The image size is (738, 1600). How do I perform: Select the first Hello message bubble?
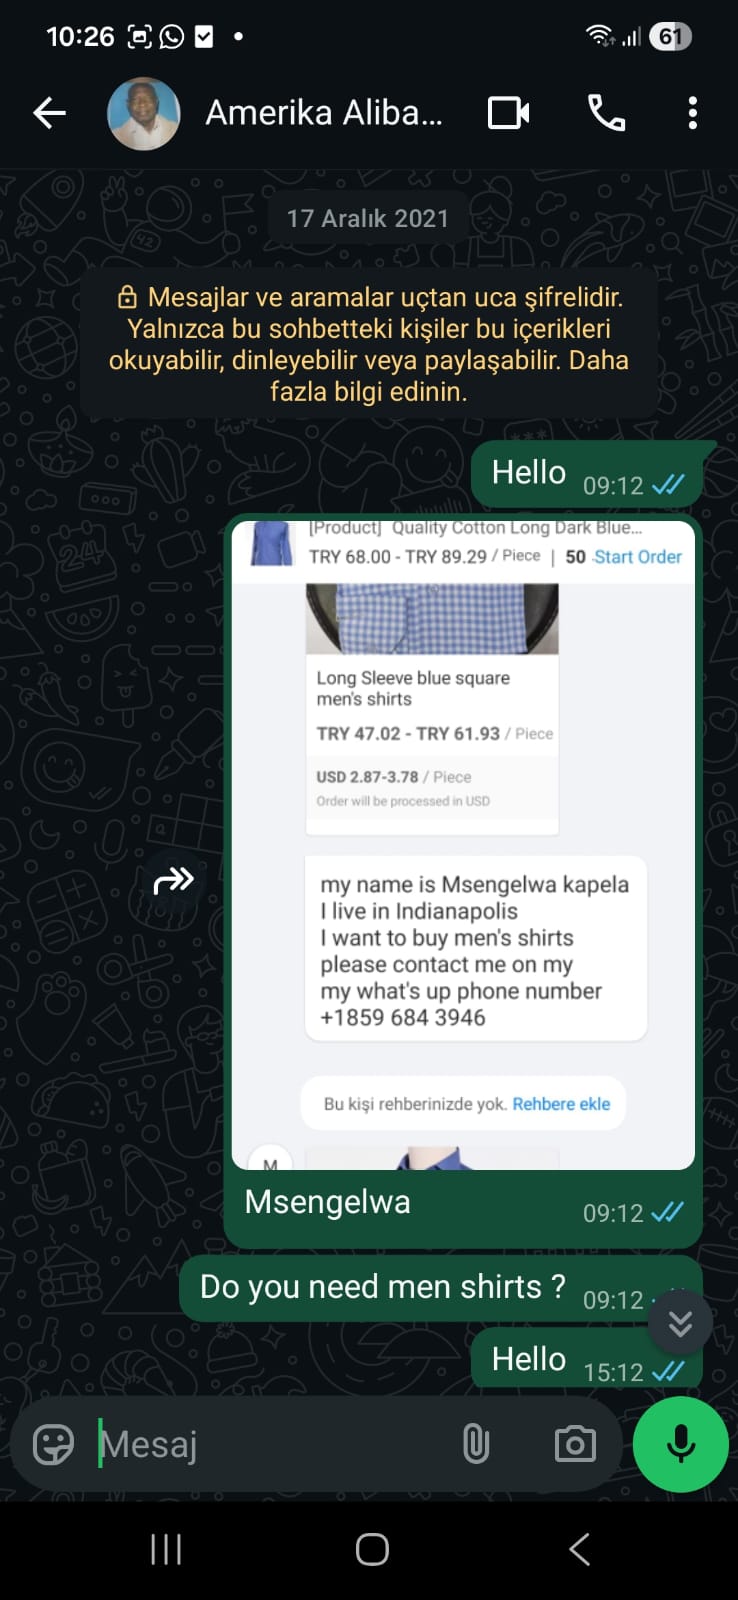pos(587,474)
